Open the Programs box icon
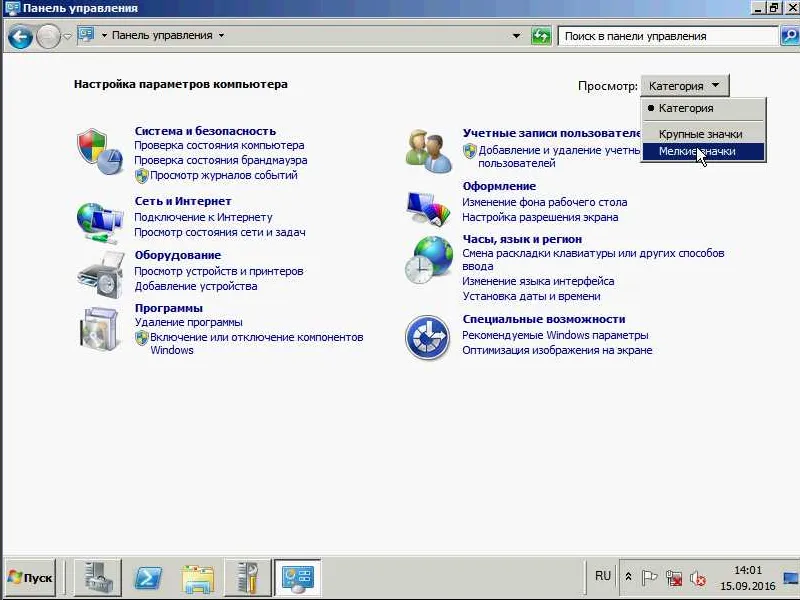 [x=99, y=328]
